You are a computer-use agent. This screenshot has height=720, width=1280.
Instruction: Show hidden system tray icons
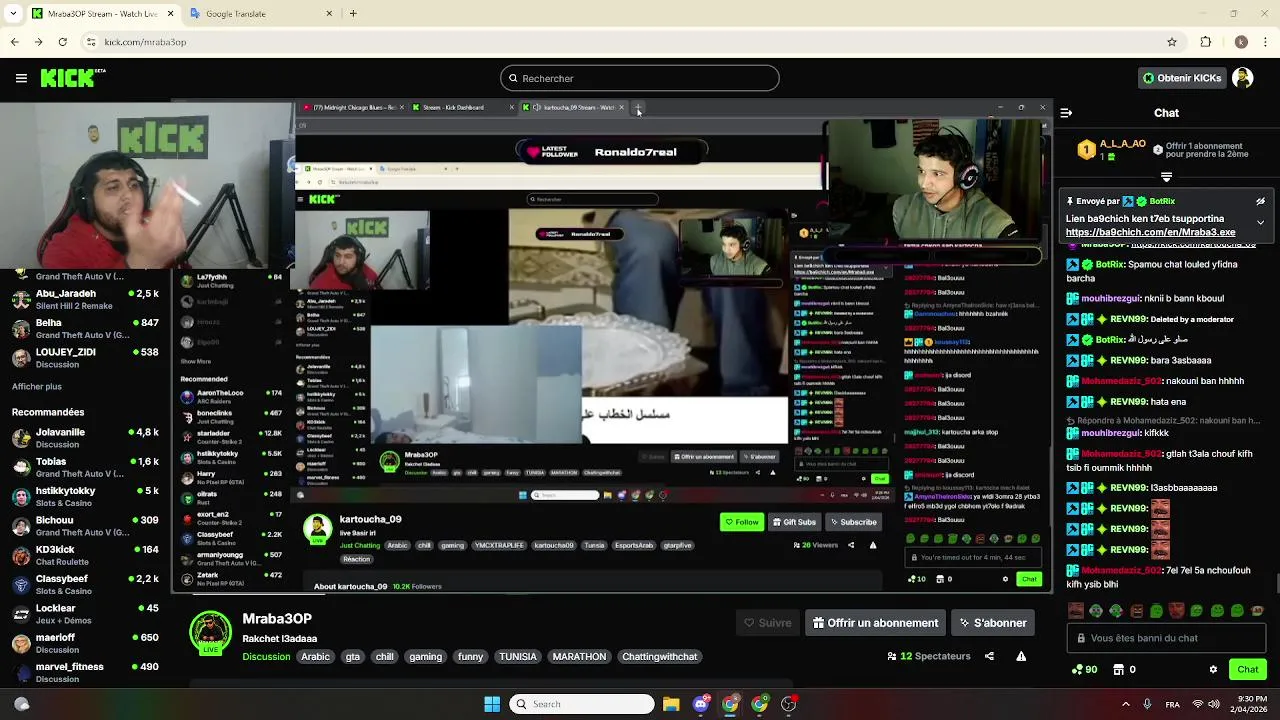(x=1126, y=704)
